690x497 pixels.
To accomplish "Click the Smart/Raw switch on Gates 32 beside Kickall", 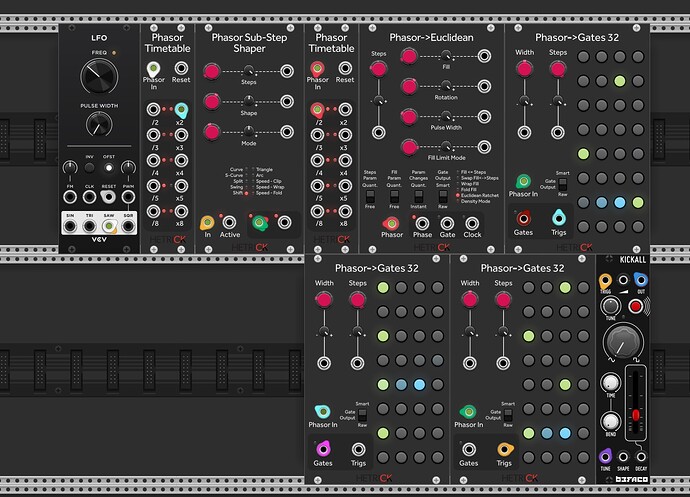I will [x=508, y=415].
